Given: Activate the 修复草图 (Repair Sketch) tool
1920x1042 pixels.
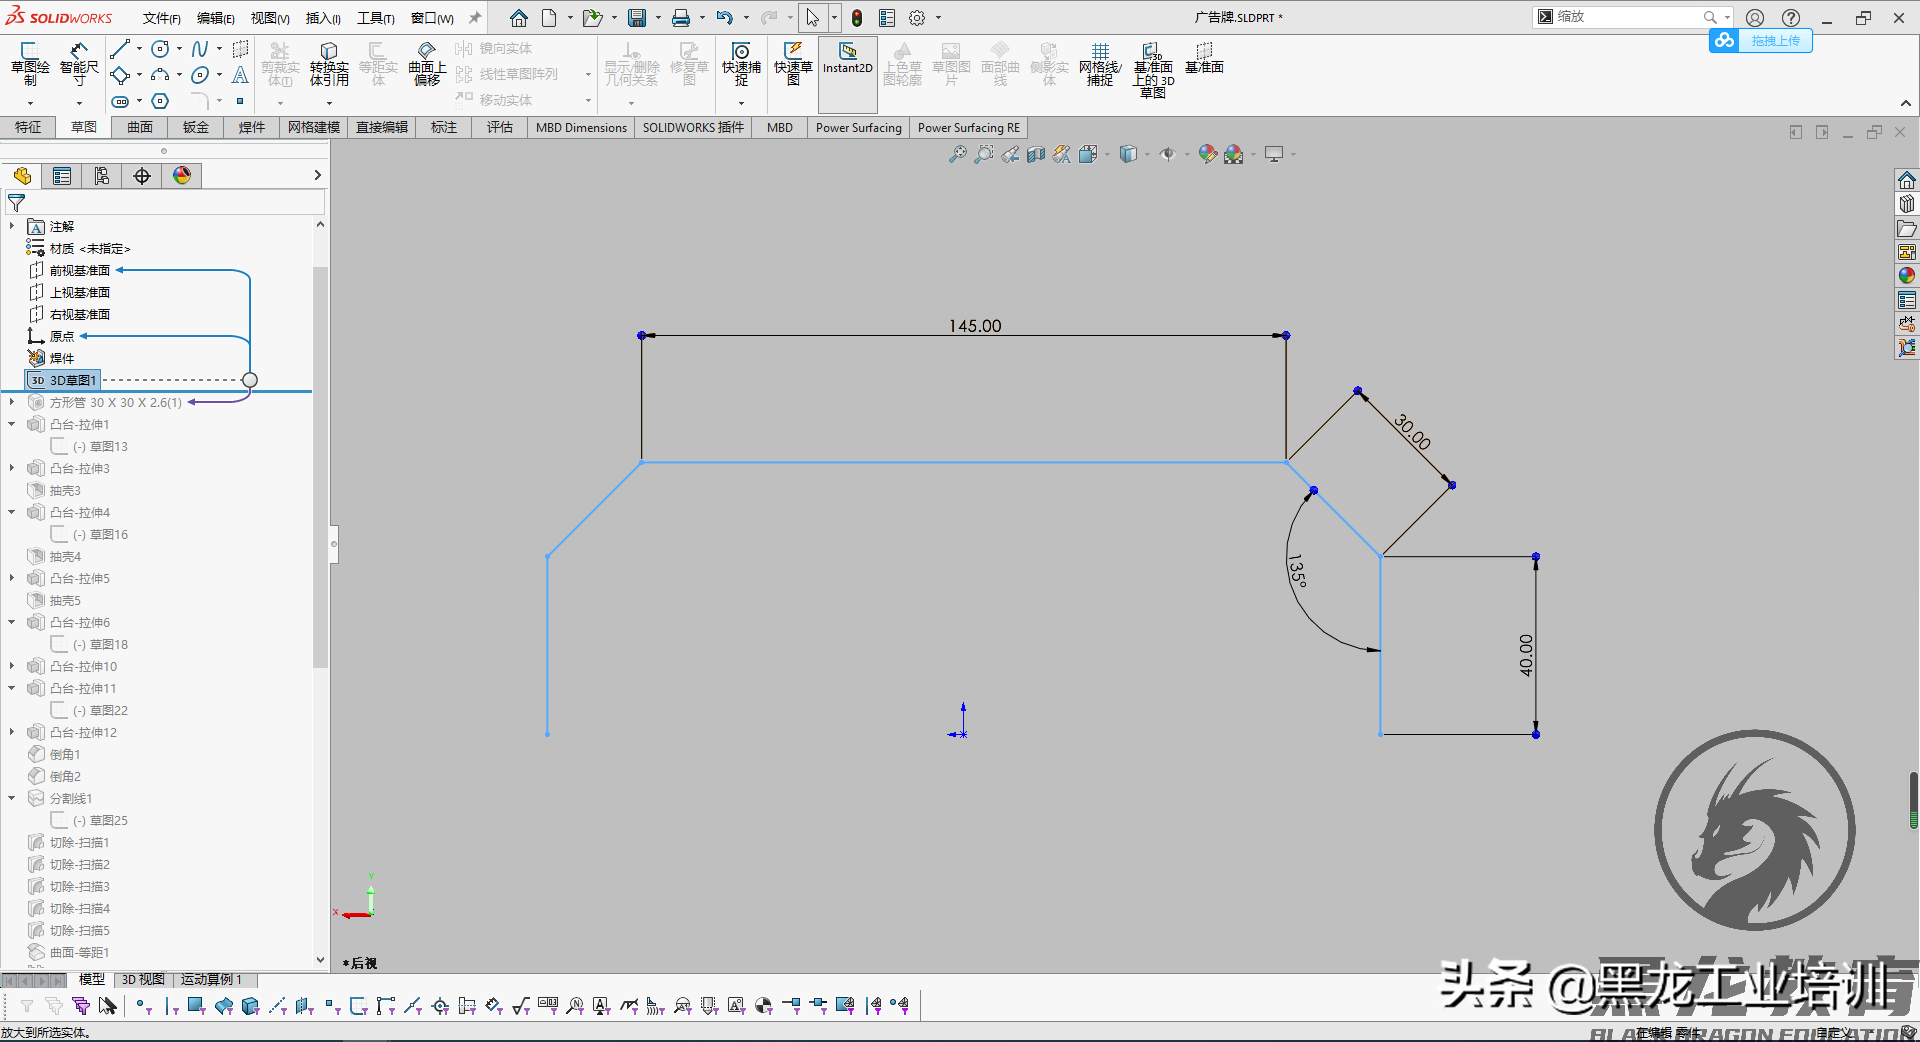Looking at the screenshot, I should pos(688,65).
